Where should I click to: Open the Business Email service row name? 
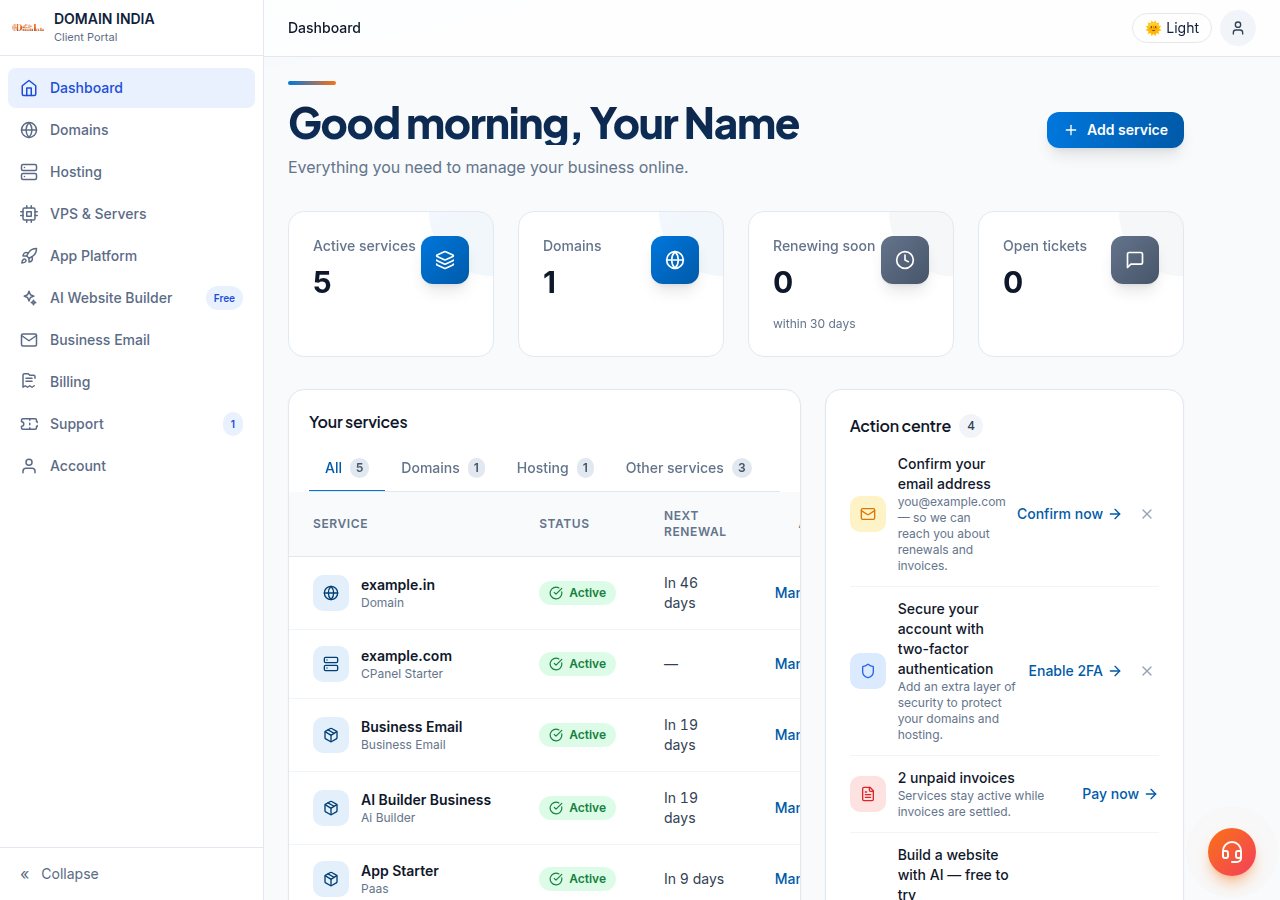point(411,727)
